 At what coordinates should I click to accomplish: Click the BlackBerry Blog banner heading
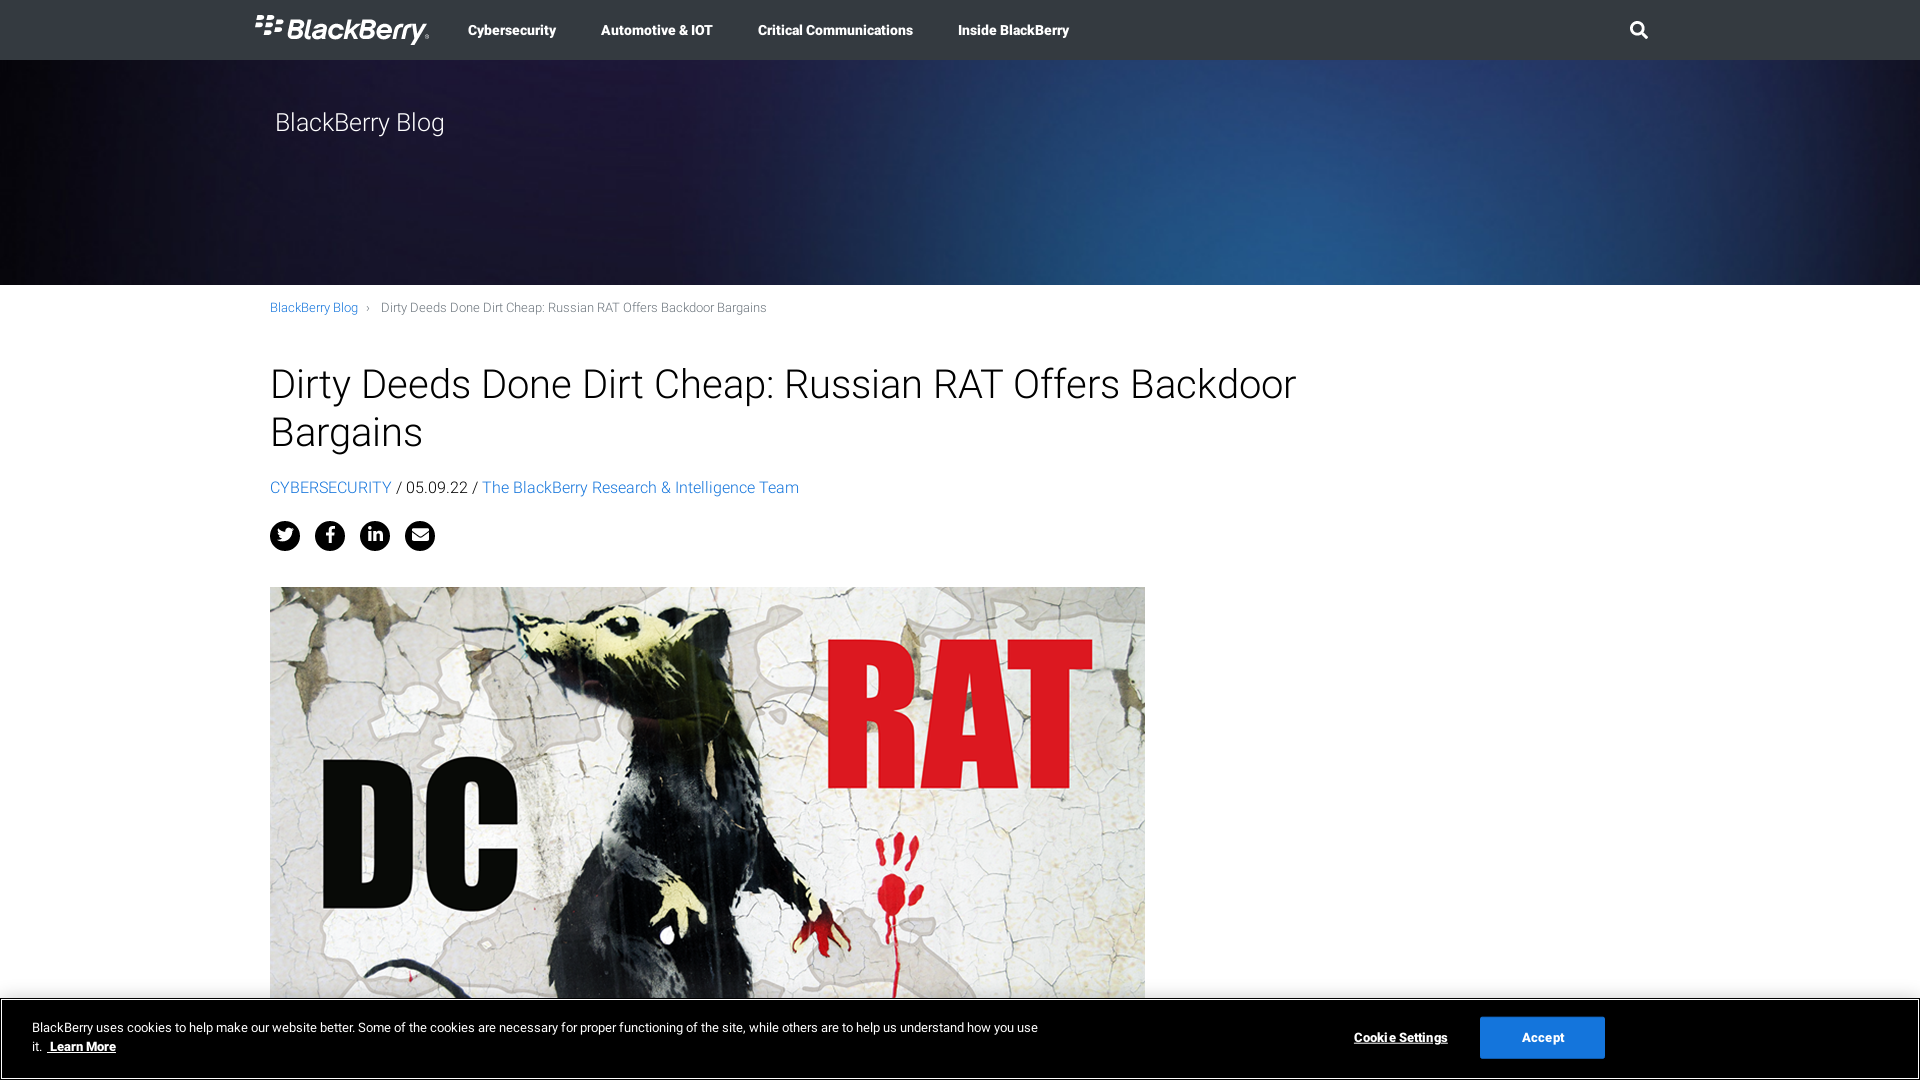360,123
